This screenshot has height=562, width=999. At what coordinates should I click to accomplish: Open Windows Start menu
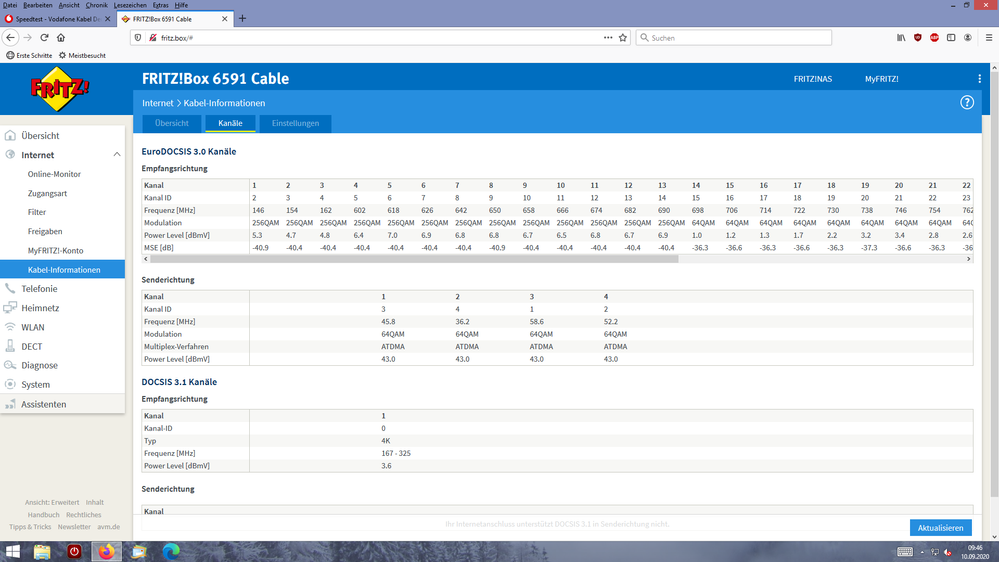[x=13, y=552]
